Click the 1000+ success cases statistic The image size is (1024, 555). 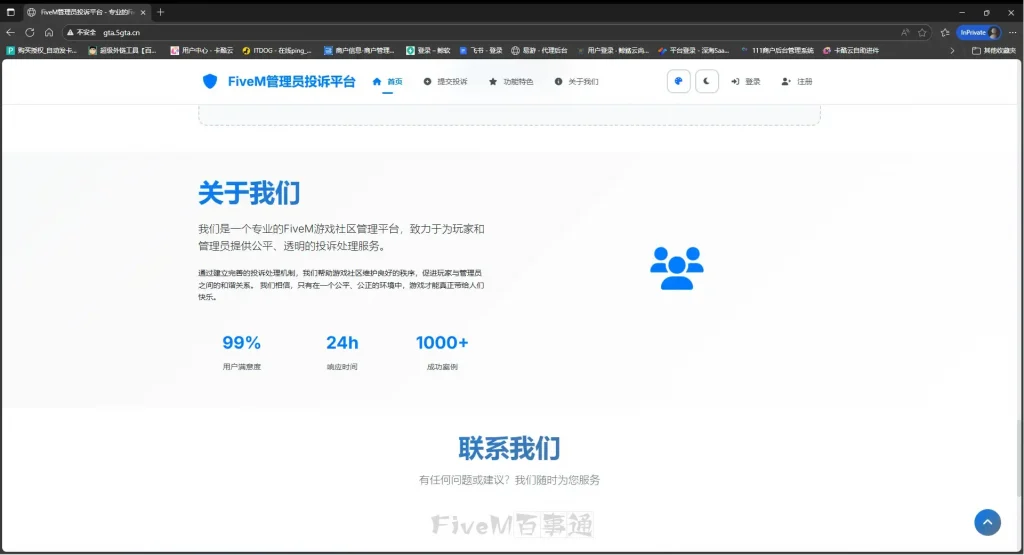point(442,343)
